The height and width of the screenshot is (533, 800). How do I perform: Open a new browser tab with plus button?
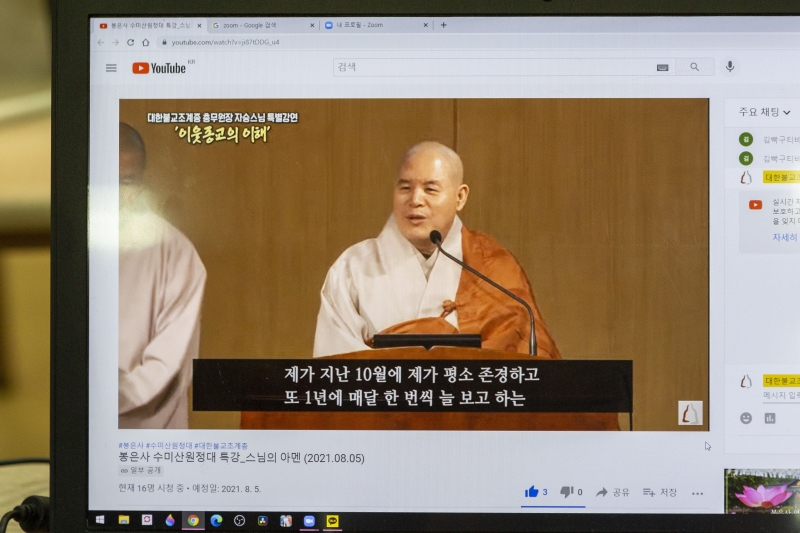pyautogui.click(x=444, y=25)
